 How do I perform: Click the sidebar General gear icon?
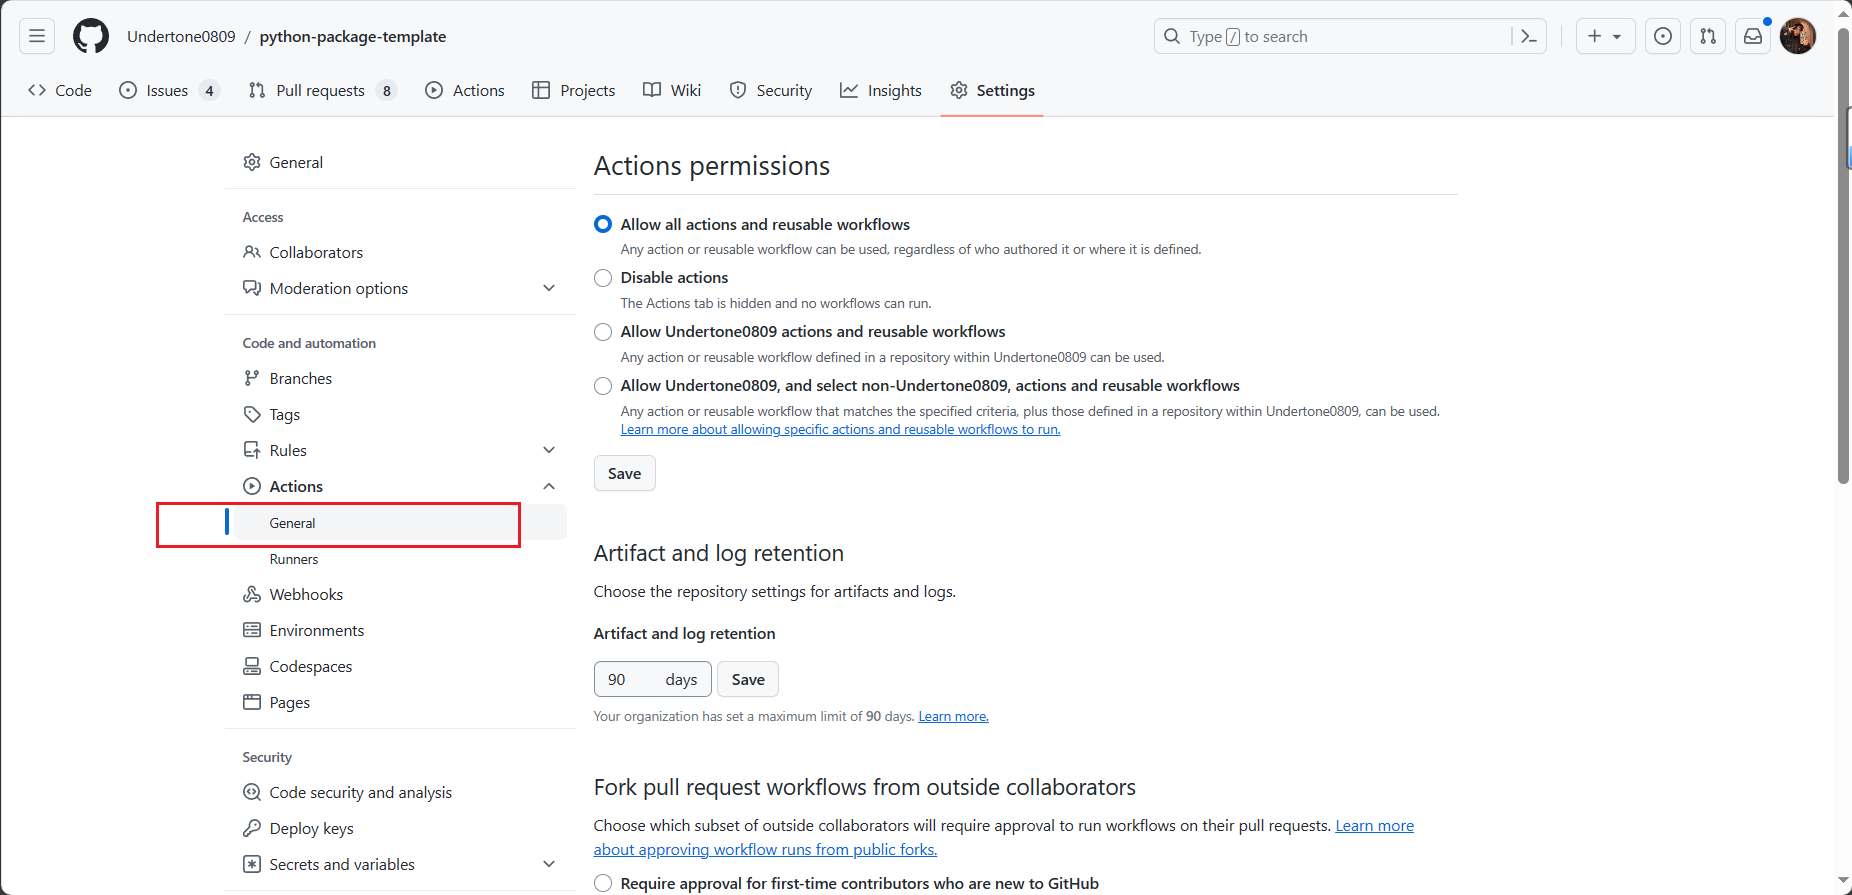(x=252, y=162)
